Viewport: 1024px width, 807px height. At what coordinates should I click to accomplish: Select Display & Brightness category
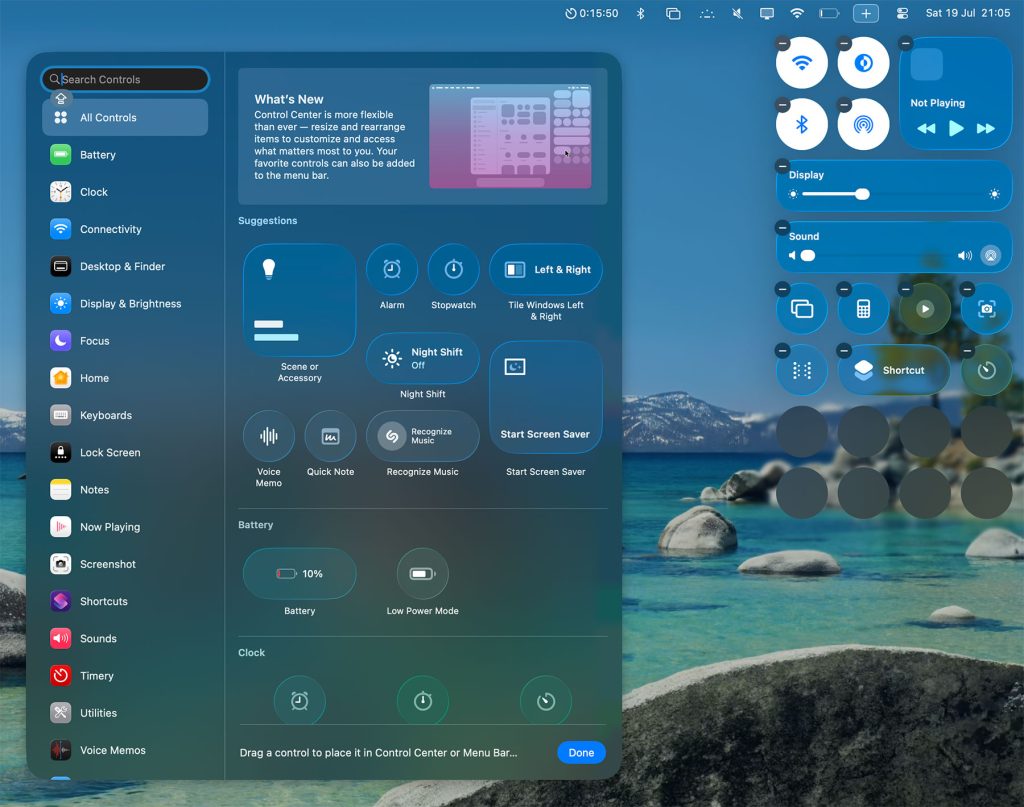pyautogui.click(x=130, y=304)
